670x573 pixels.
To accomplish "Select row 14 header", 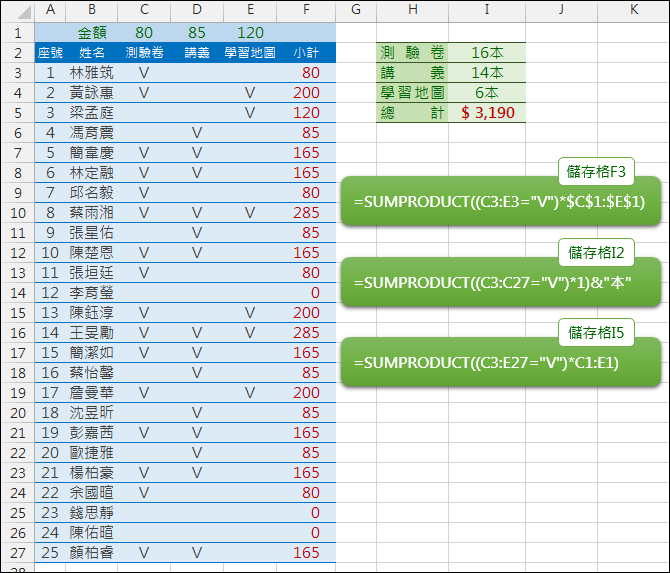I will click(x=18, y=293).
